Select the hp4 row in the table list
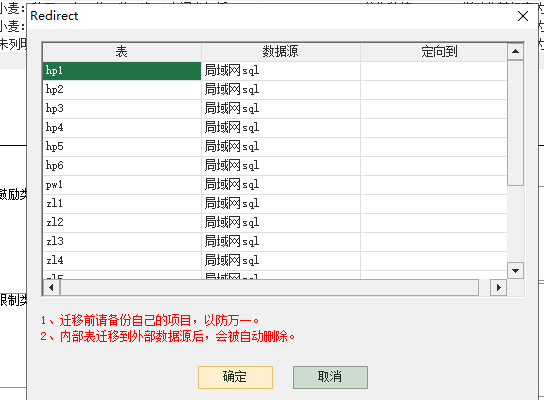Viewport: 544px width, 400px height. [x=122, y=128]
